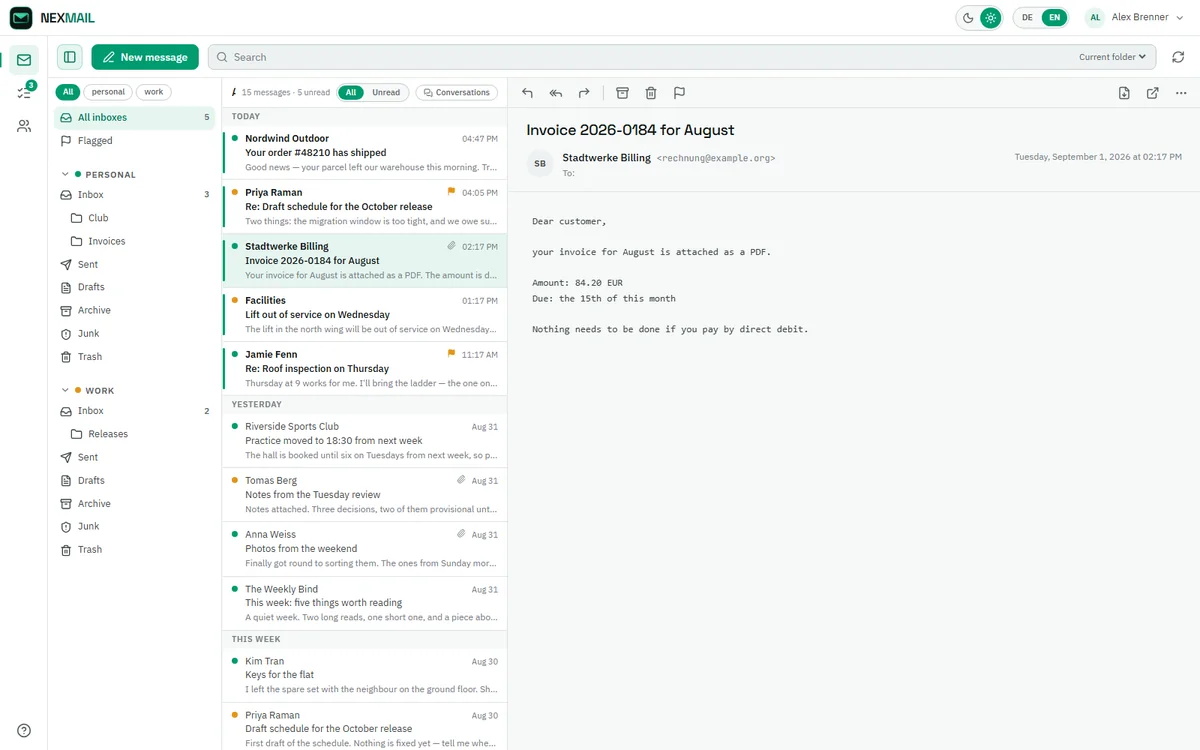Click the sort icon beside 15 messages

click(x=233, y=92)
